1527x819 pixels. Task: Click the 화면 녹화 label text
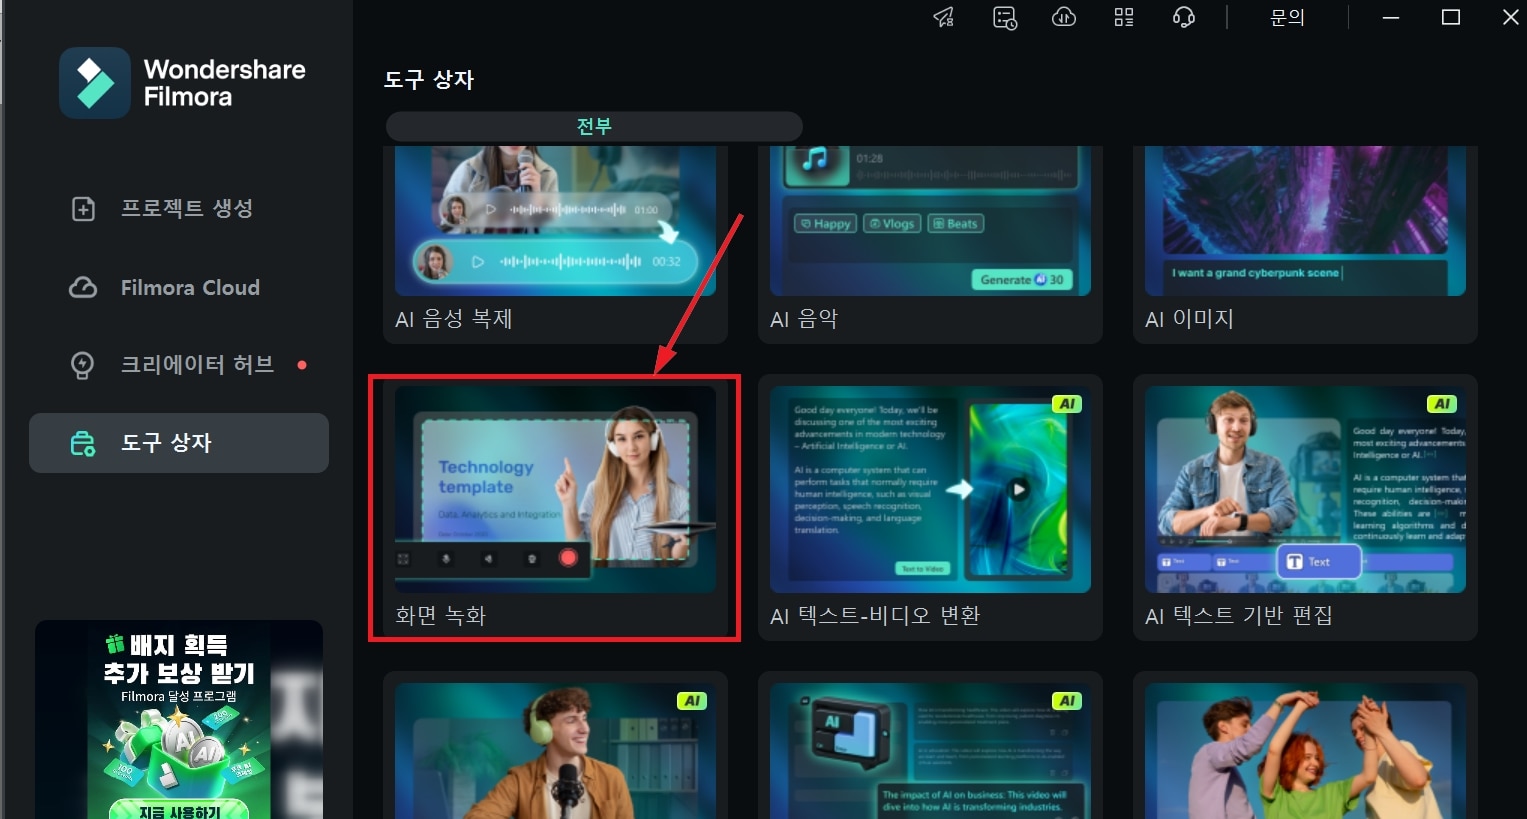(x=441, y=616)
